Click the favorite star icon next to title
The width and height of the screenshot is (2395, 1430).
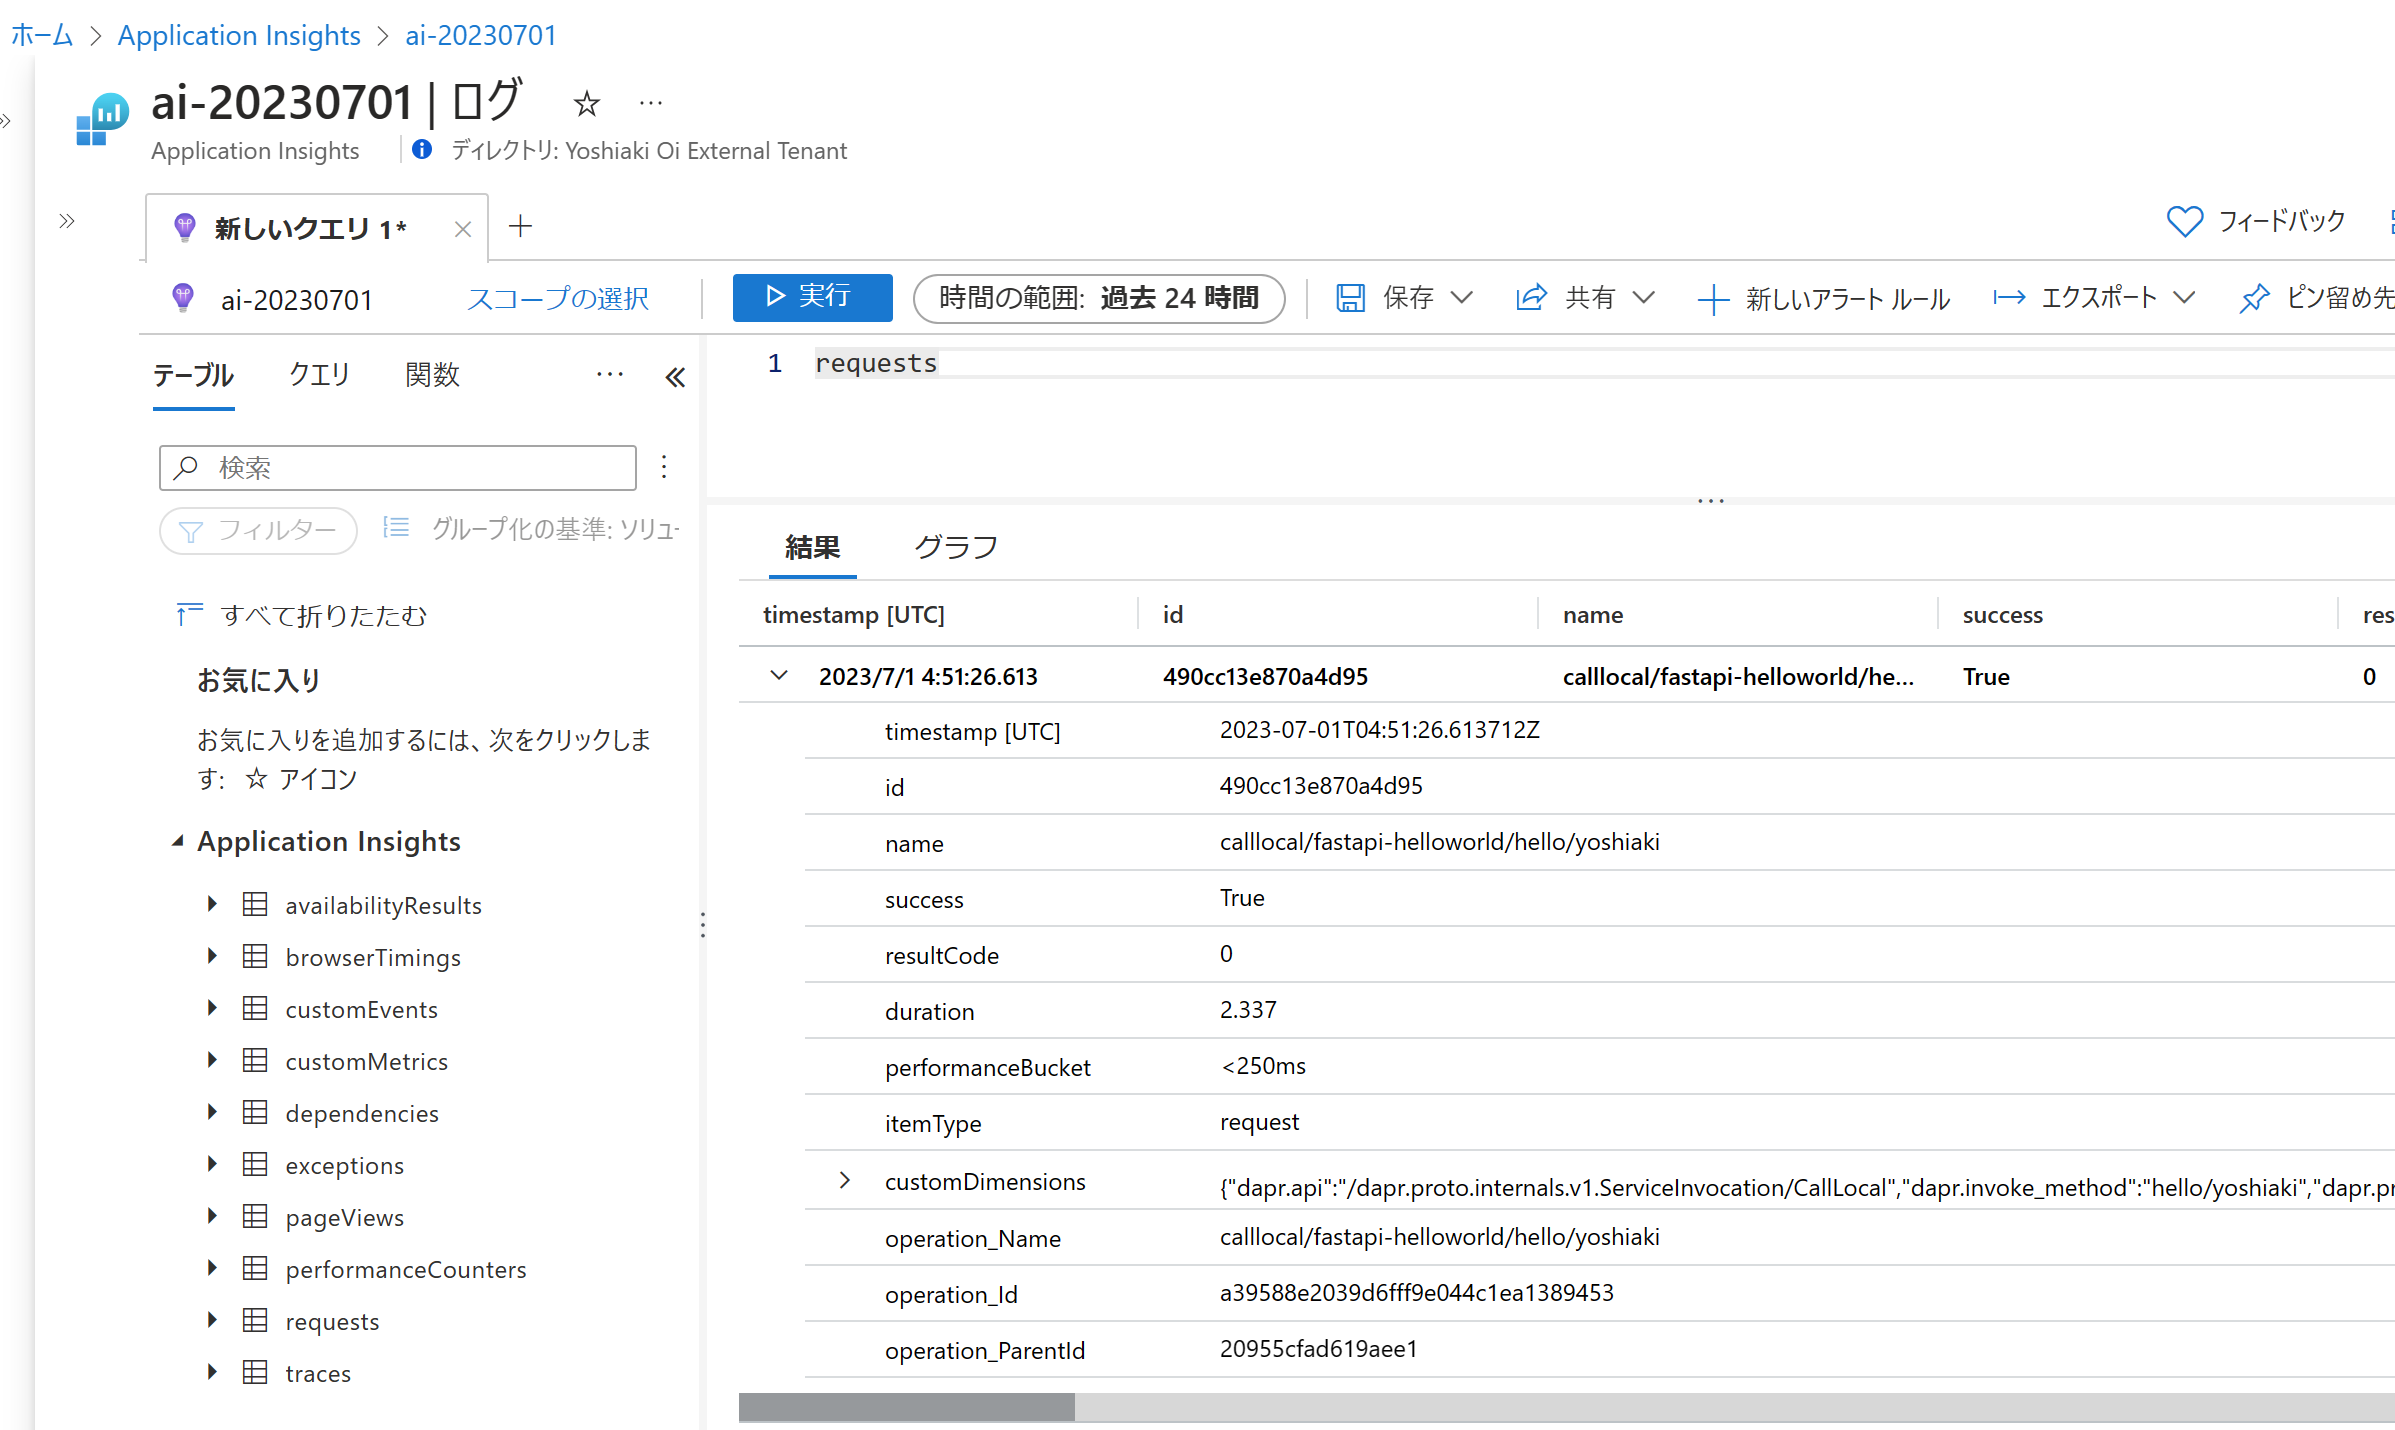tap(586, 104)
